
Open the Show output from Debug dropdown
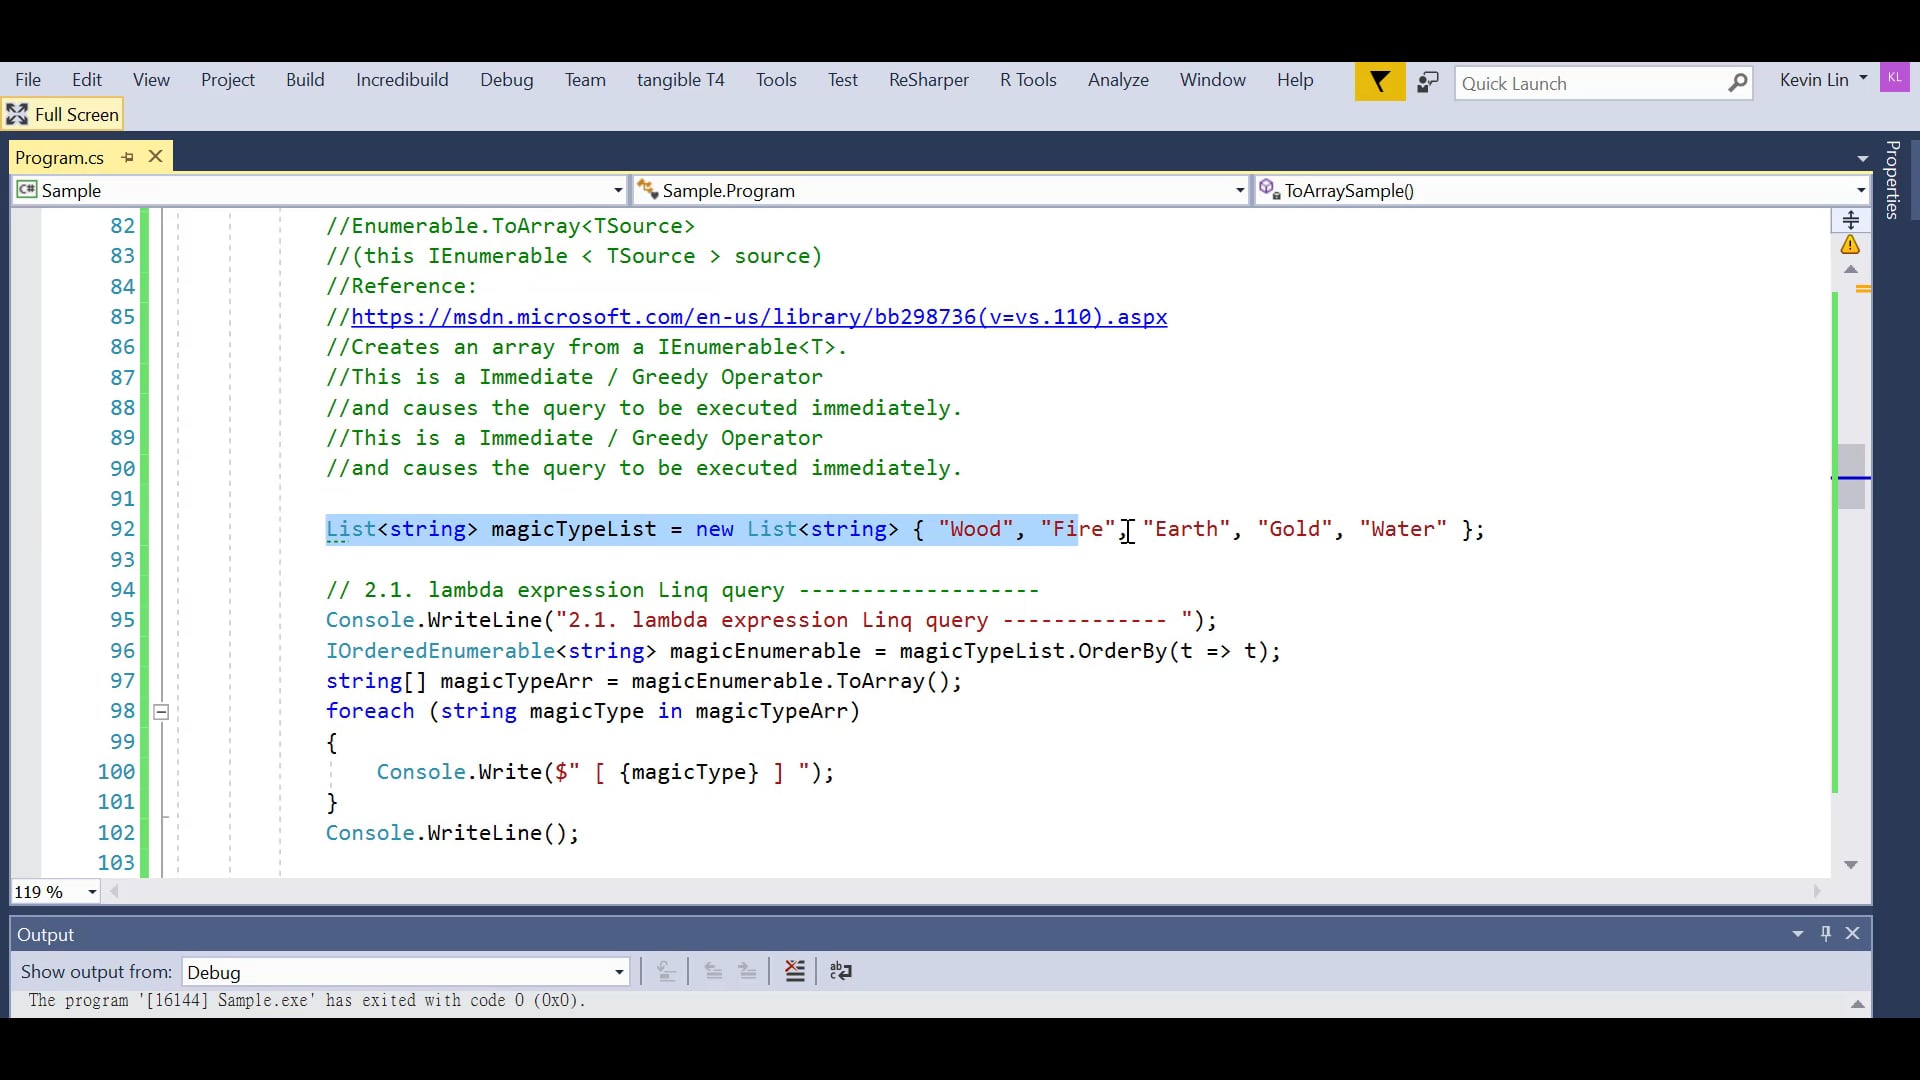coord(618,971)
